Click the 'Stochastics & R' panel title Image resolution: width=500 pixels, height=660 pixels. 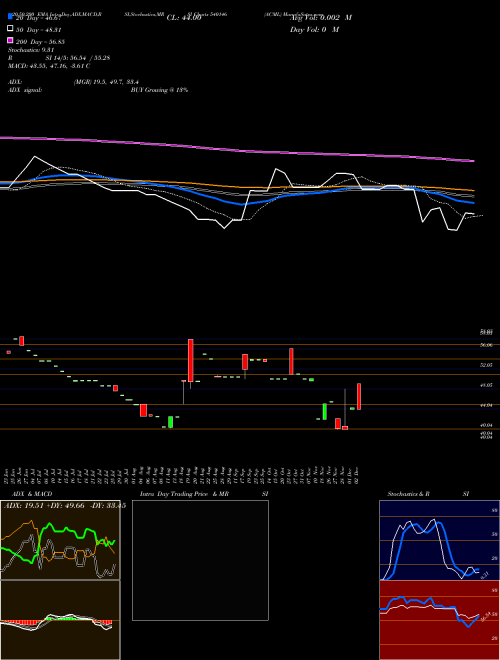[408, 494]
